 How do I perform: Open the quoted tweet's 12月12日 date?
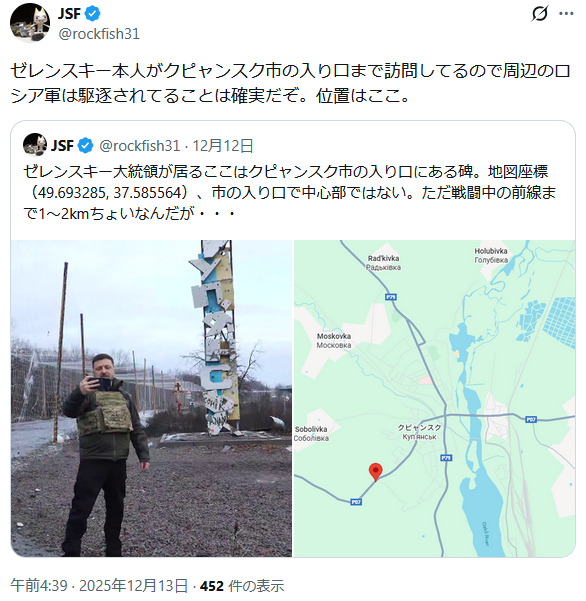(223, 146)
